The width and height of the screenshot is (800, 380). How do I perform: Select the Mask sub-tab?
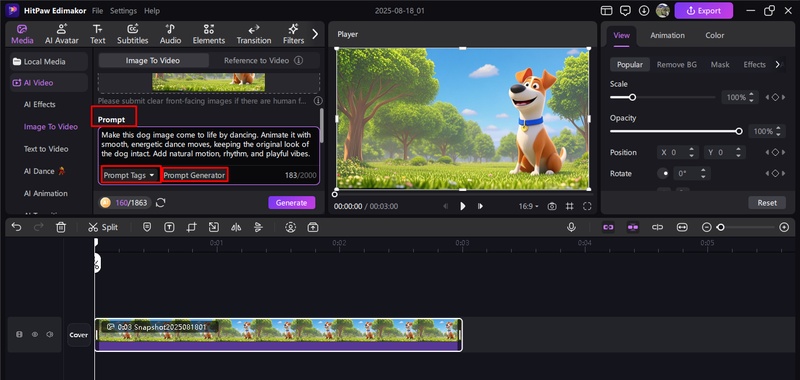tap(720, 65)
